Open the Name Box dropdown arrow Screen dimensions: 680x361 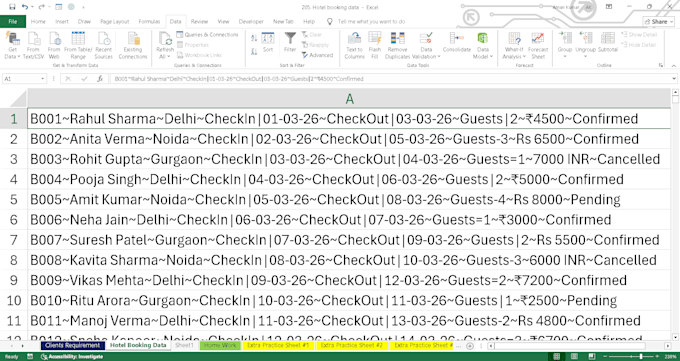point(42,79)
